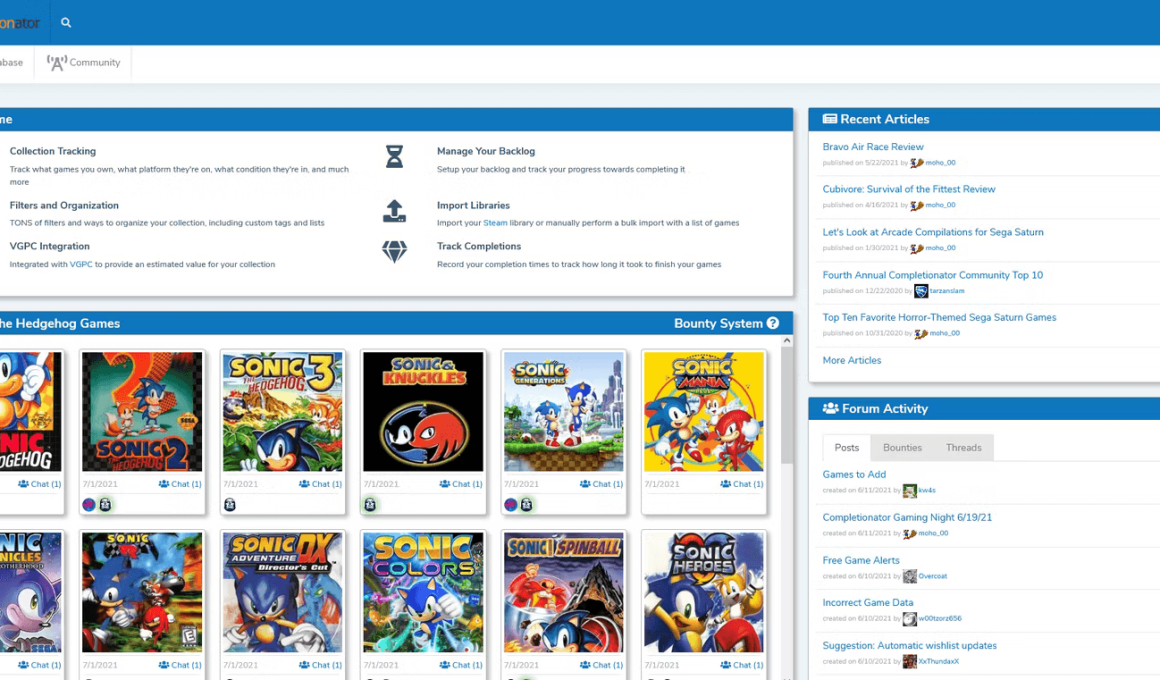Open the Free Game Alerts post
This screenshot has height=680, width=1160.
(x=861, y=560)
